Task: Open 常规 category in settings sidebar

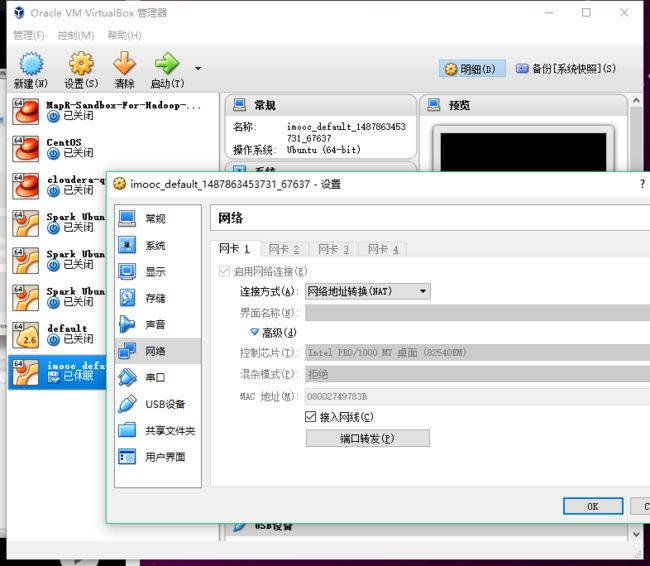Action: coord(158,219)
